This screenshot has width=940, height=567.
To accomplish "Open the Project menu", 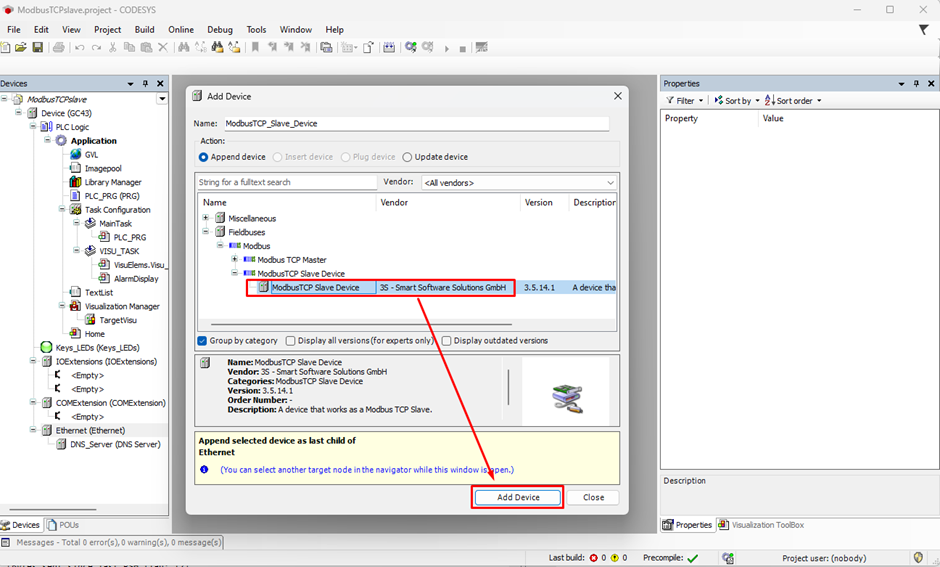I will click(107, 29).
